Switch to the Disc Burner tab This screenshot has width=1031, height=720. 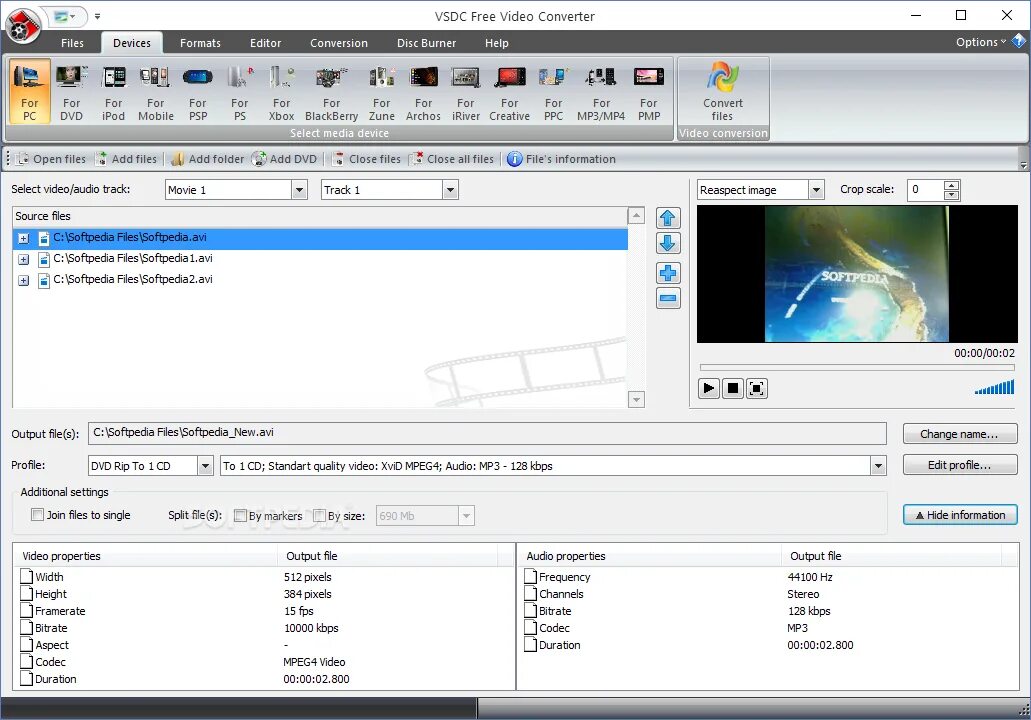click(426, 43)
